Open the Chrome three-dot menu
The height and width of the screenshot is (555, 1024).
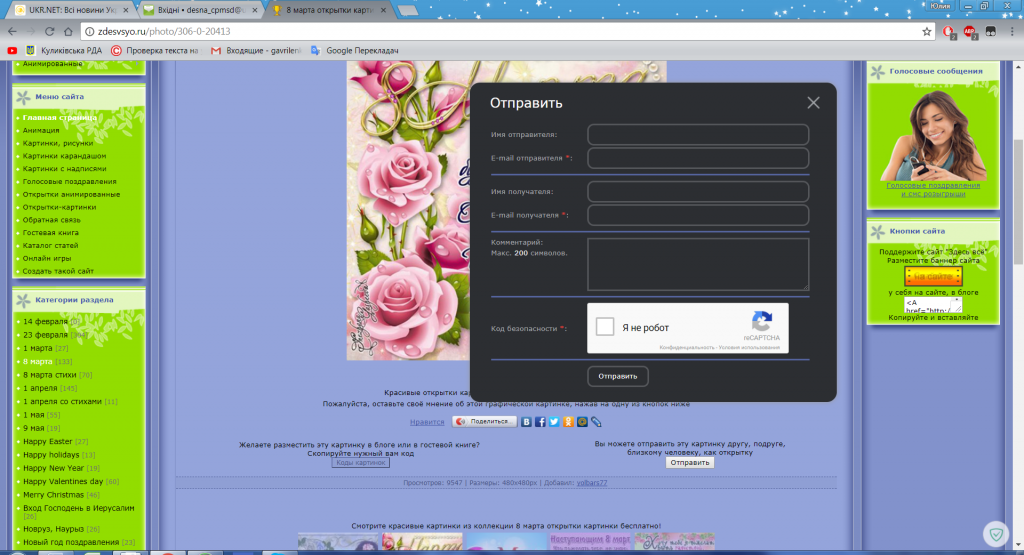point(1012,31)
